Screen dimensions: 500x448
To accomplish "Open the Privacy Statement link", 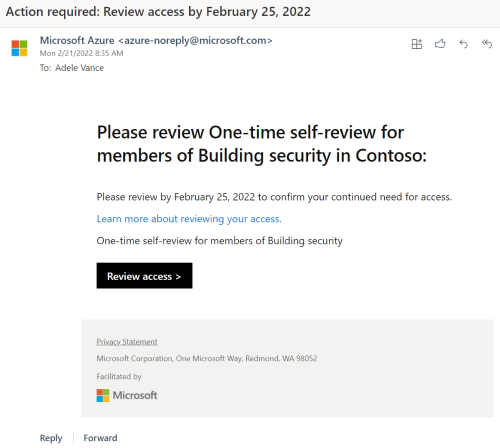I will coord(127,342).
